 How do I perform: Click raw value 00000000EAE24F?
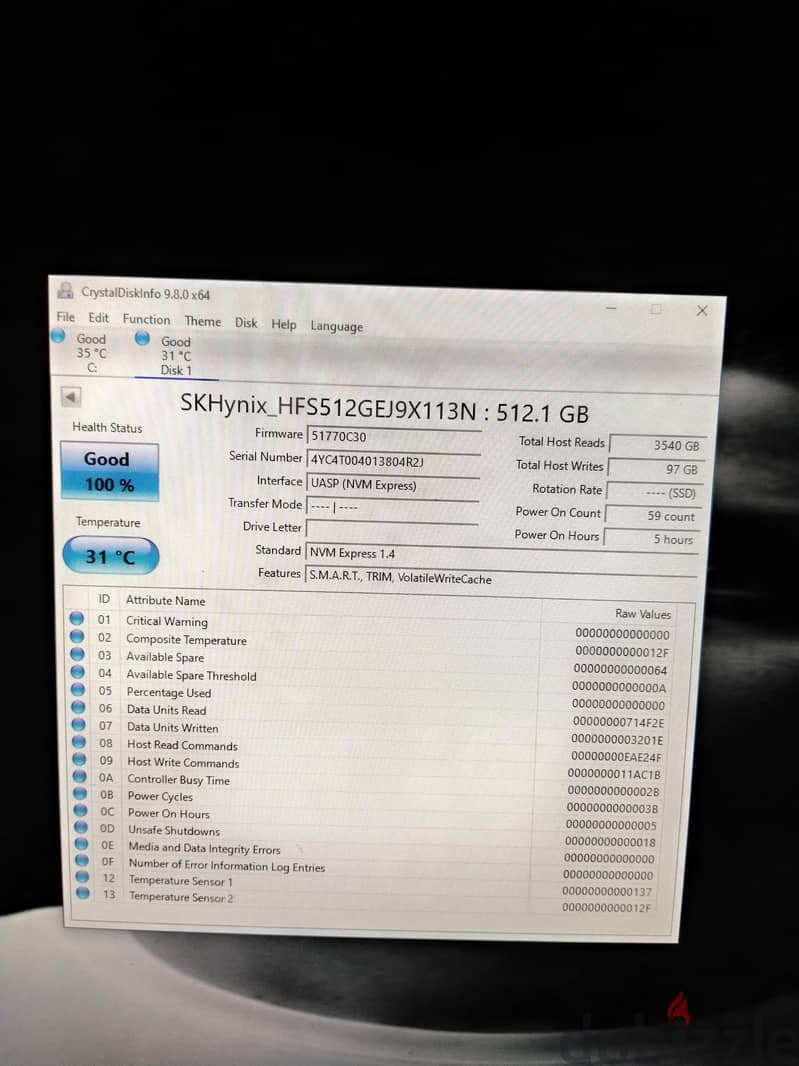[x=616, y=757]
